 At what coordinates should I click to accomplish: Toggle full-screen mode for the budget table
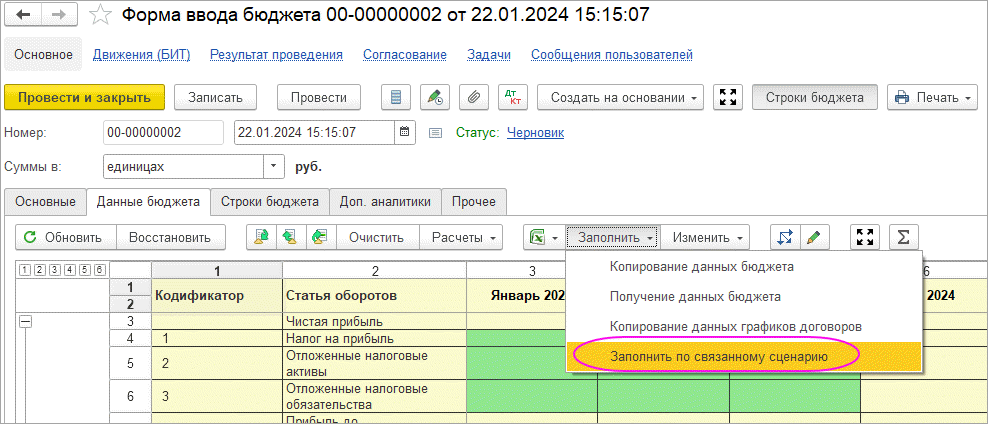pos(865,237)
